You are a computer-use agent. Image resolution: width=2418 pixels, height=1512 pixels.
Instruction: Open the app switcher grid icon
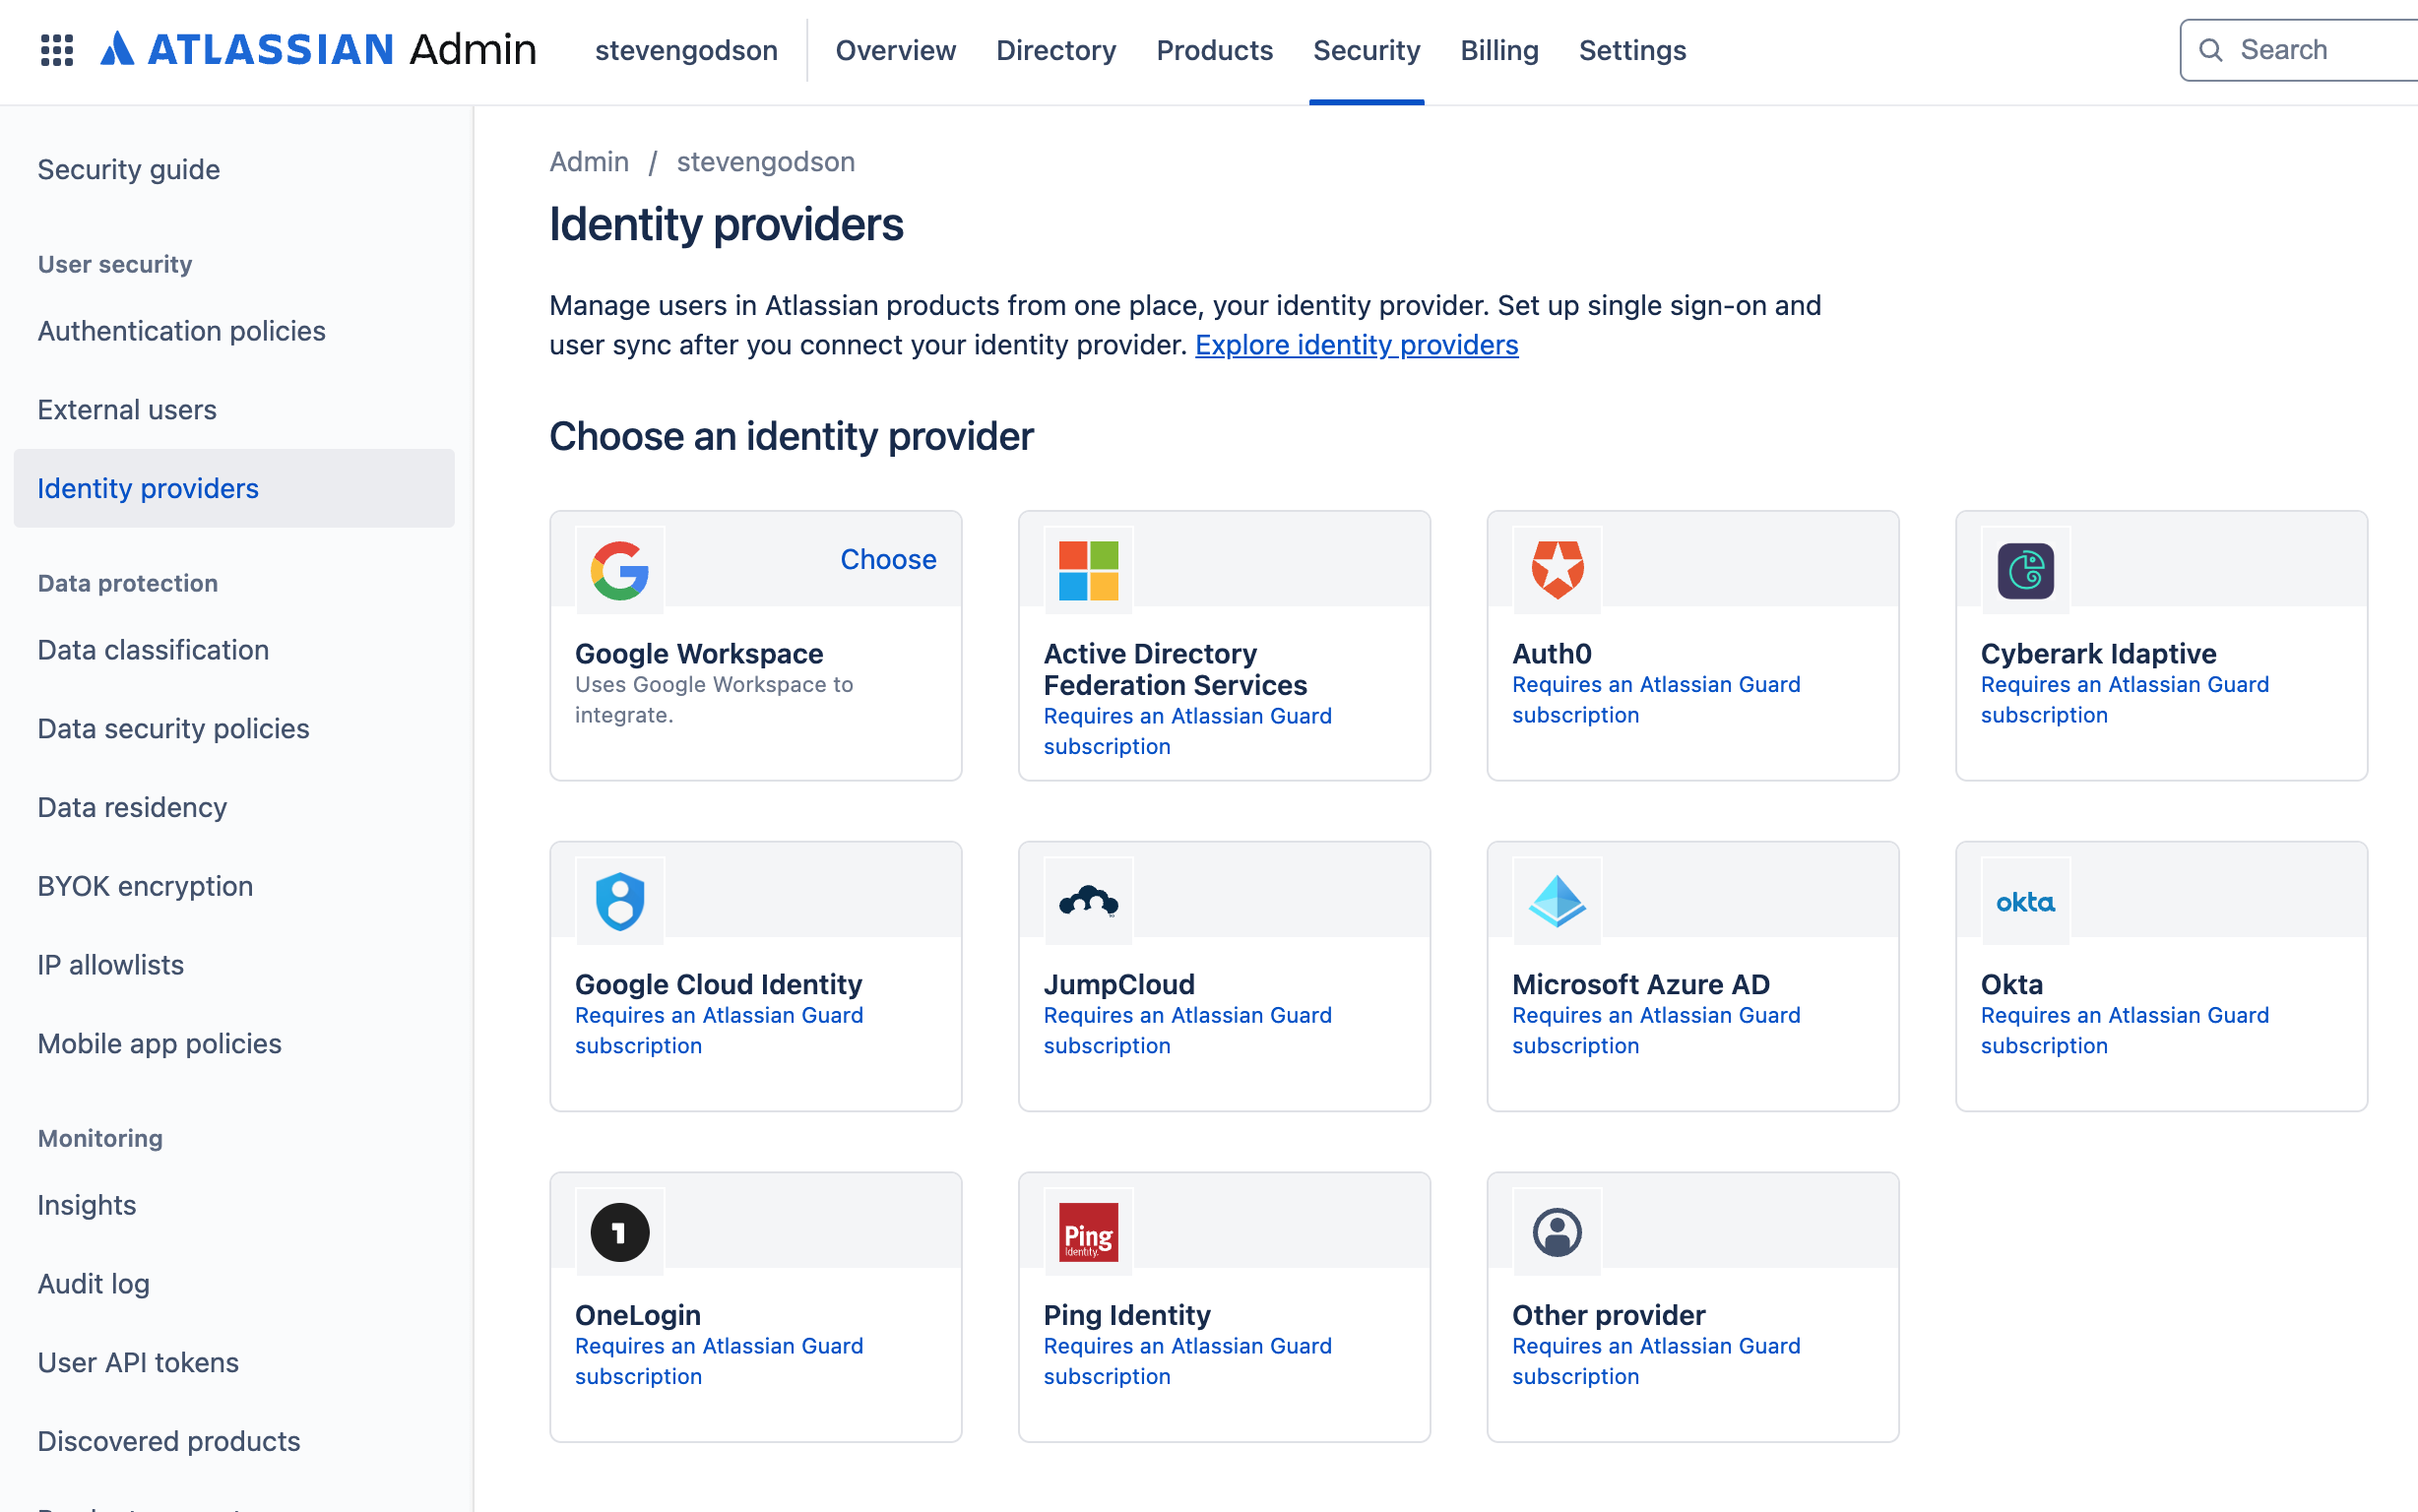coord(57,50)
